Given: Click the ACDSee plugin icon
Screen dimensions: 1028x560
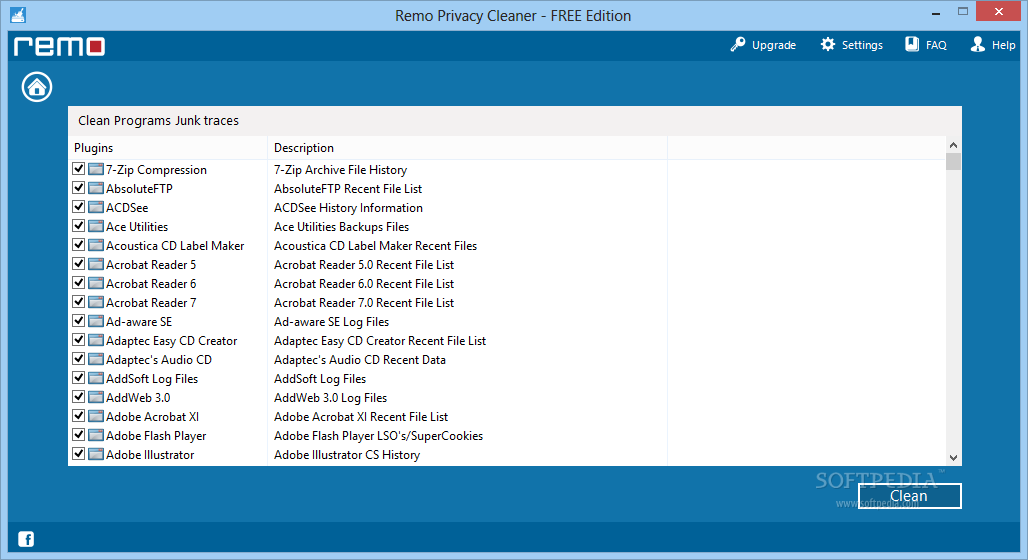Looking at the screenshot, I should coord(96,207).
